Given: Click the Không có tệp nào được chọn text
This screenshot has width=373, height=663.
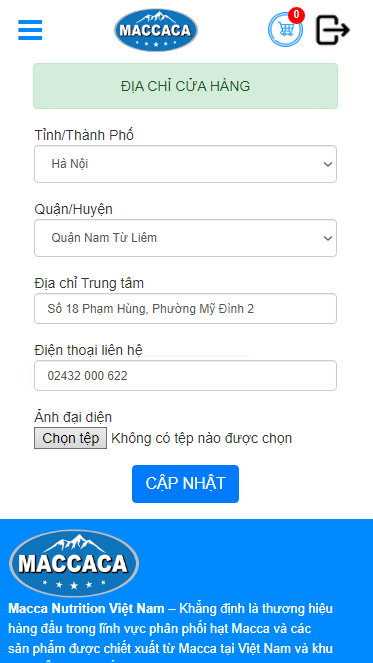Looking at the screenshot, I should pos(202,438).
